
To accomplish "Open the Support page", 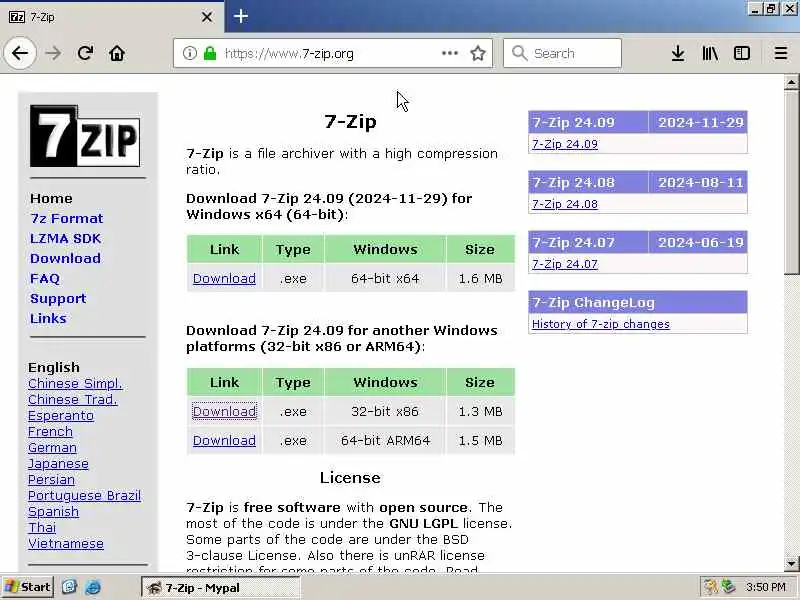I will (x=58, y=298).
